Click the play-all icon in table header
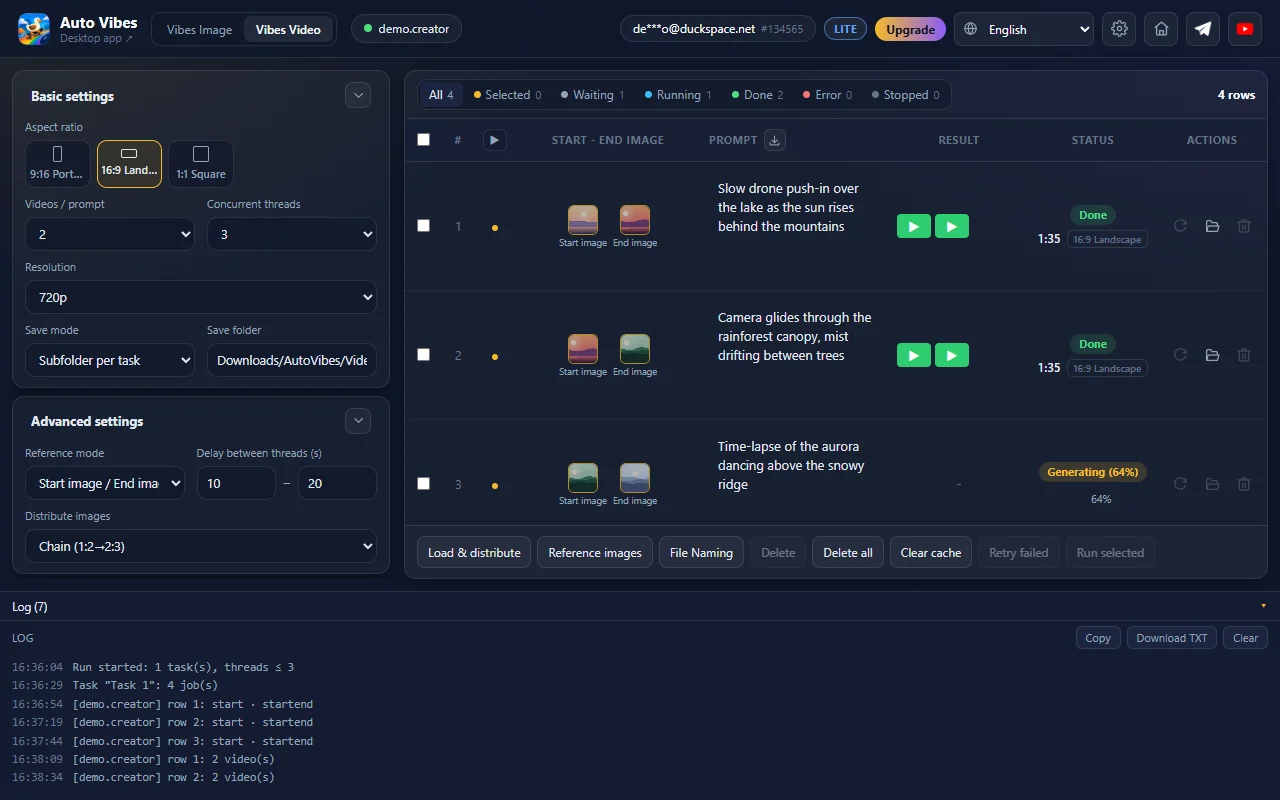The height and width of the screenshot is (800, 1280). 494,140
